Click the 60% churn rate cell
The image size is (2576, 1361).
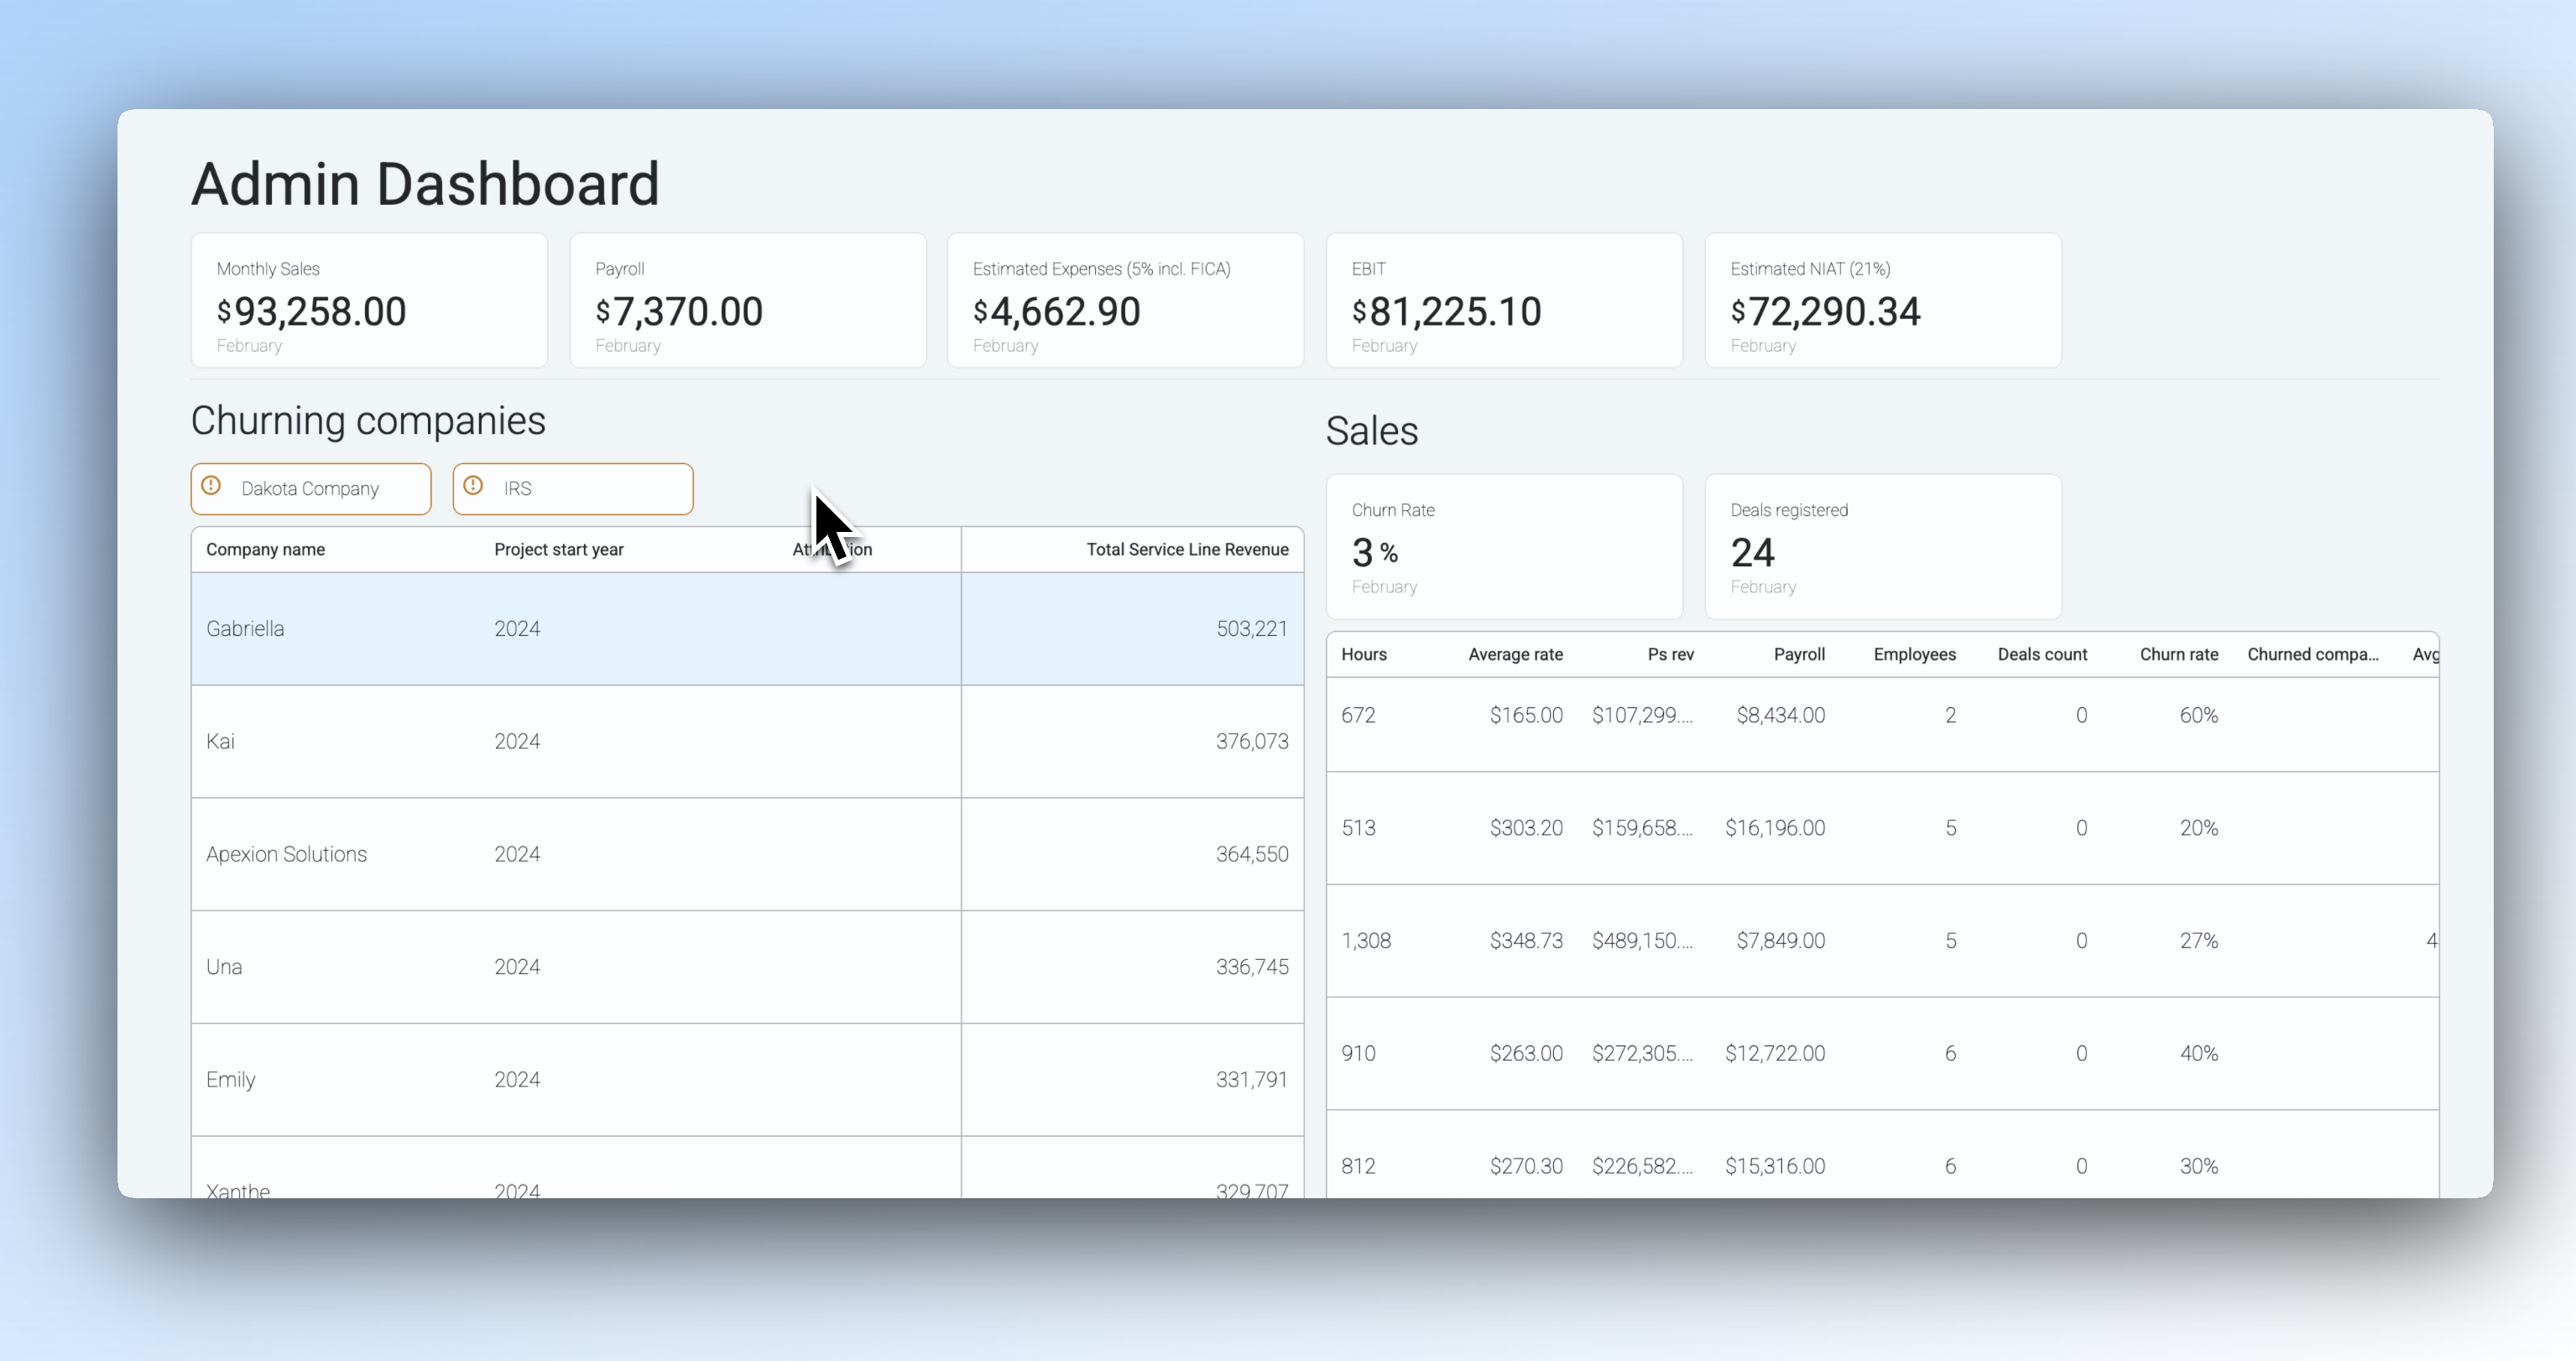click(2199, 716)
